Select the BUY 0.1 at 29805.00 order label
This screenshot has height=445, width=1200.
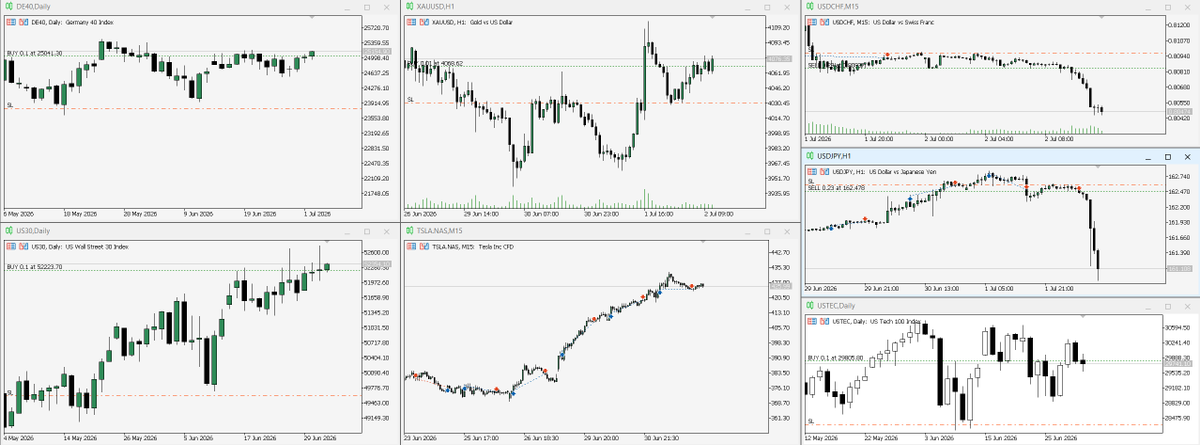834,357
